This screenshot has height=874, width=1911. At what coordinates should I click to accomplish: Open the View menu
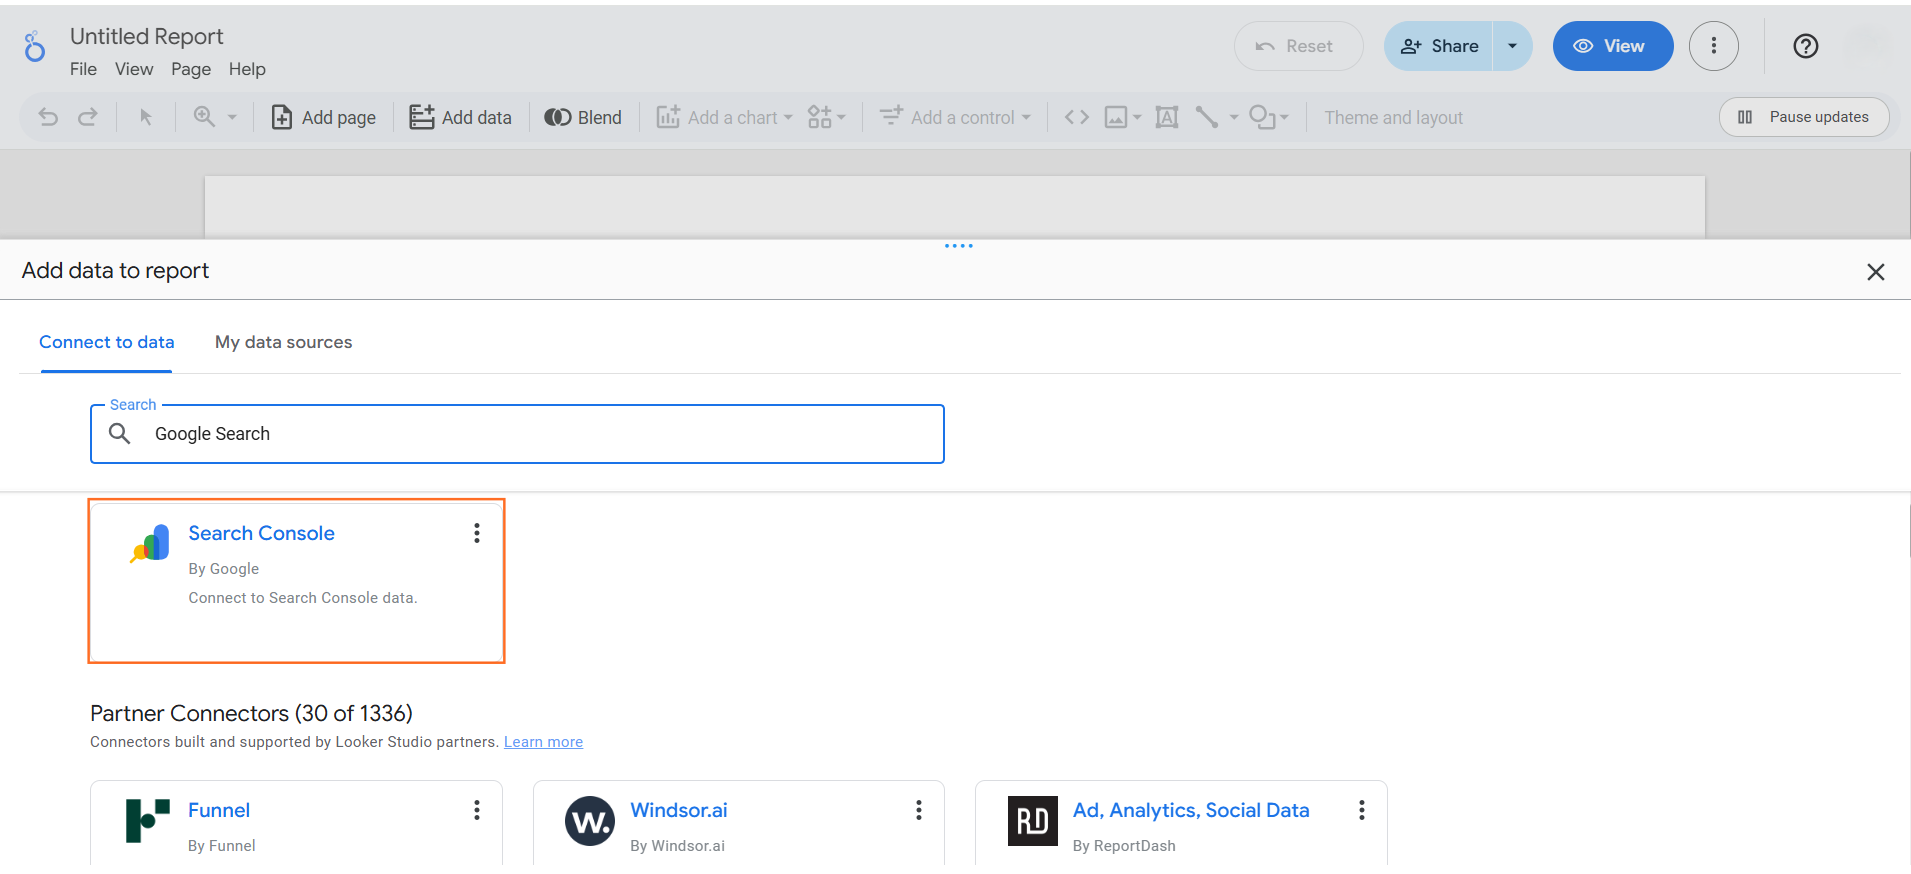pyautogui.click(x=134, y=69)
